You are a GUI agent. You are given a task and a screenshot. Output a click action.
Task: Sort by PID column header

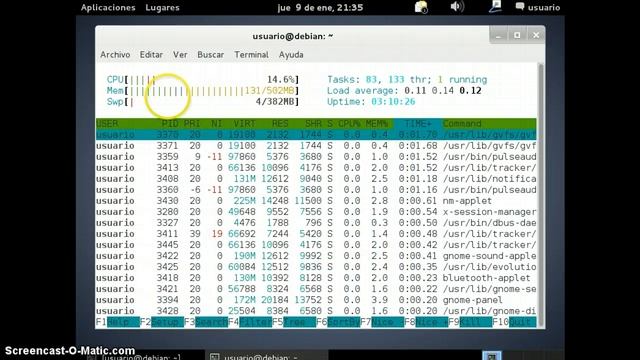169,124
